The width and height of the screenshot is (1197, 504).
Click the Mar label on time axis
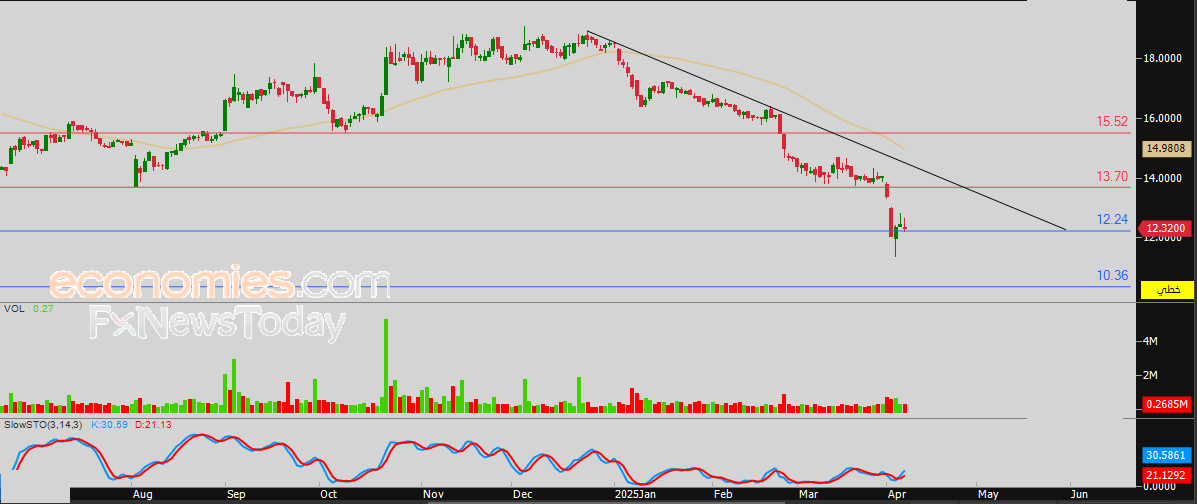pyautogui.click(x=808, y=495)
